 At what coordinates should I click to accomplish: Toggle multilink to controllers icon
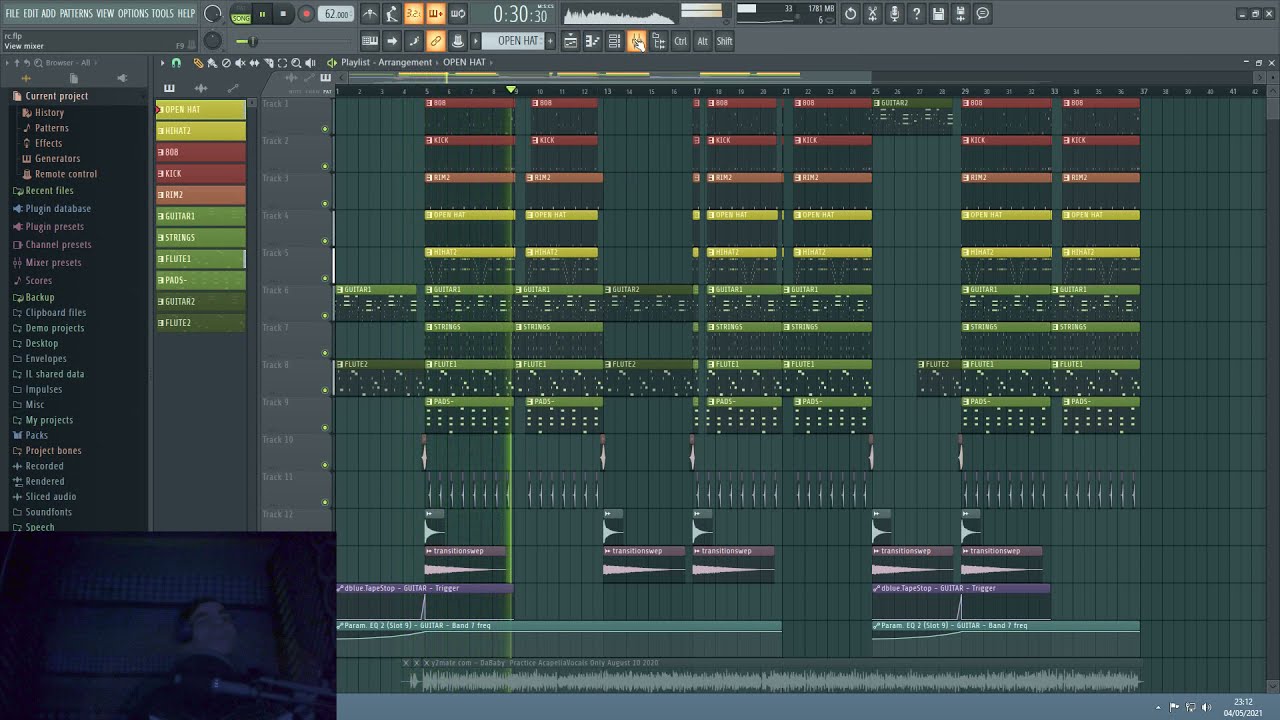[458, 41]
